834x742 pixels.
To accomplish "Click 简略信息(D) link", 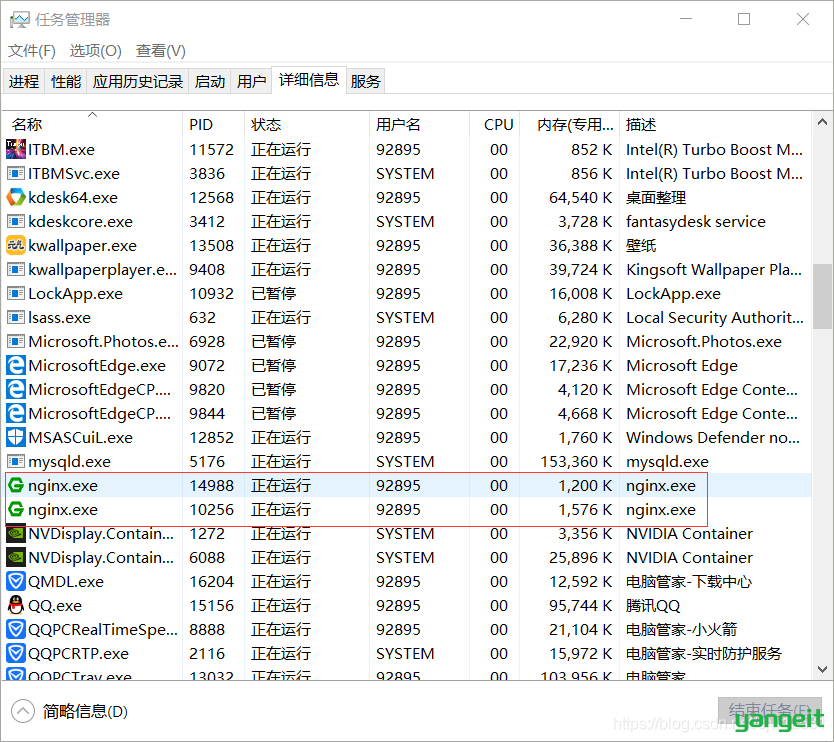I will coord(85,711).
